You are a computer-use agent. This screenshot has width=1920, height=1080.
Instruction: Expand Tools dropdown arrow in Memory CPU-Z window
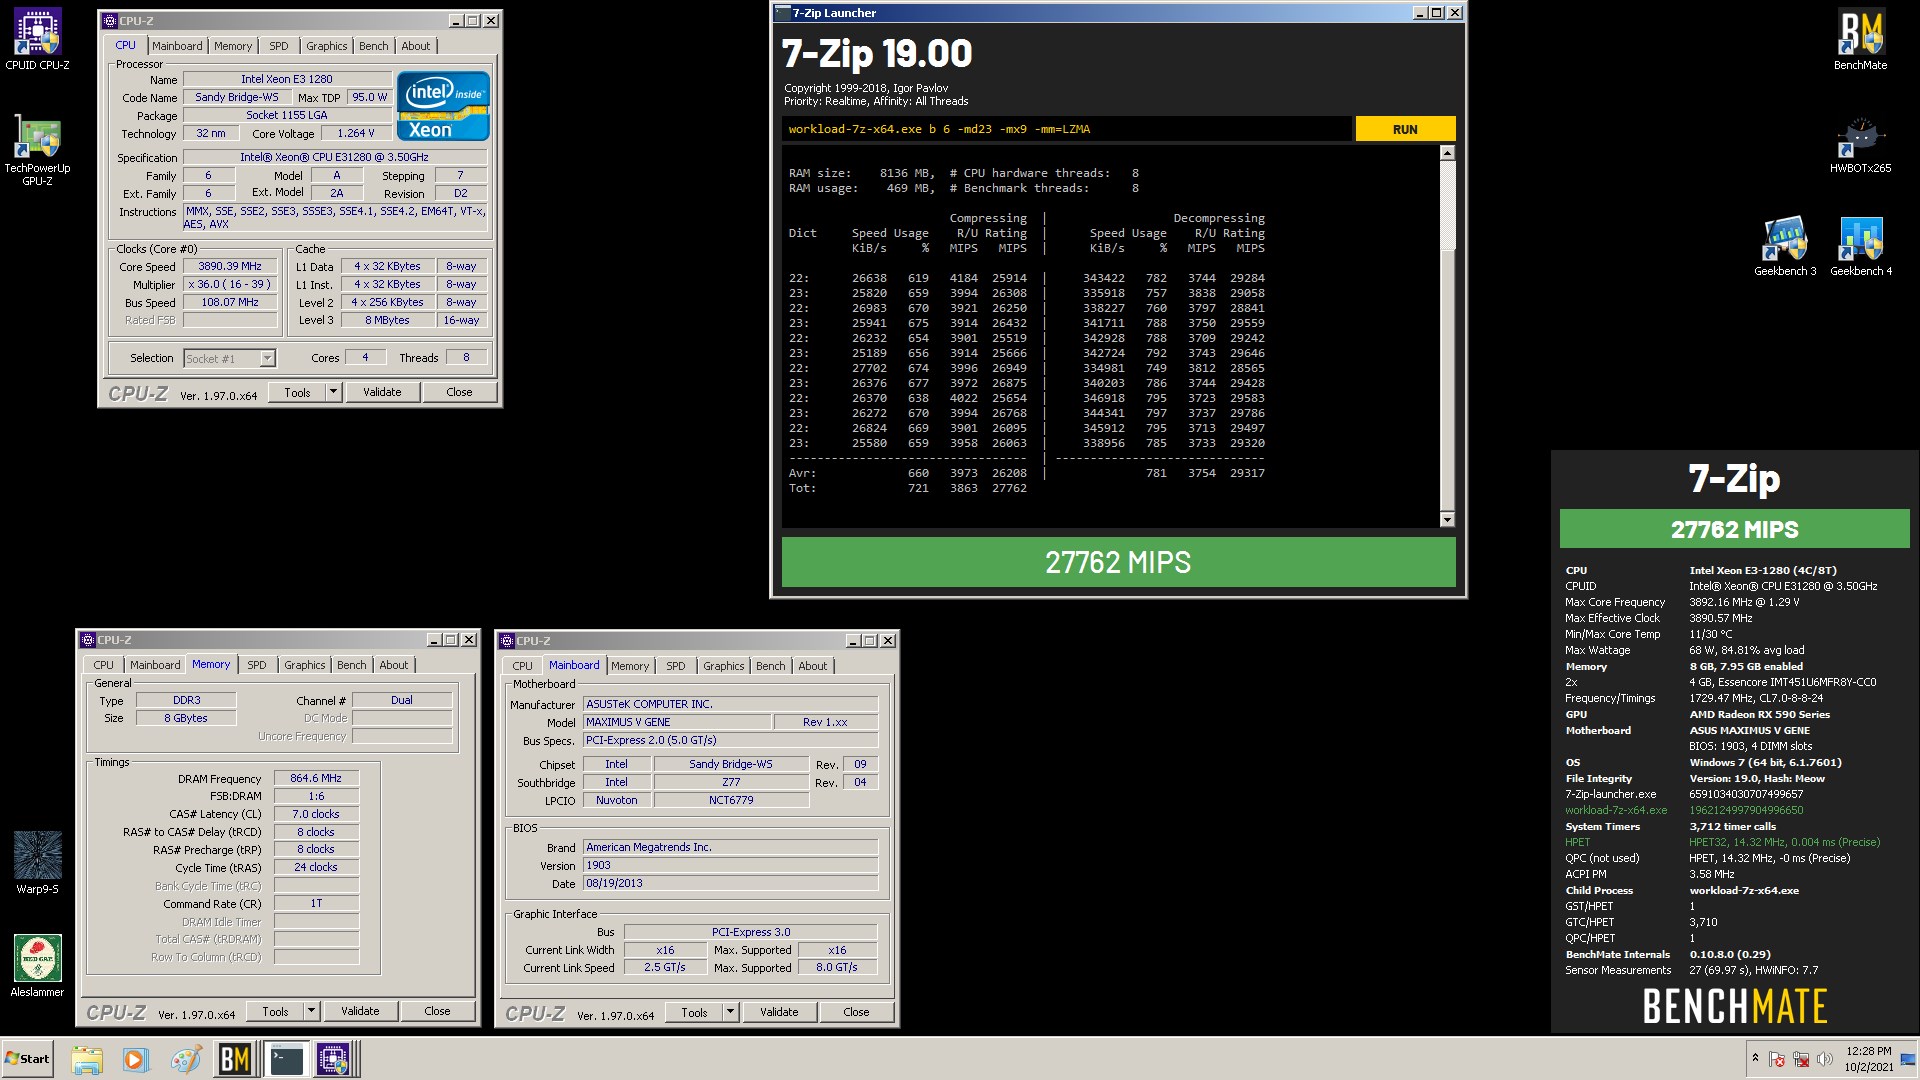coord(311,1011)
